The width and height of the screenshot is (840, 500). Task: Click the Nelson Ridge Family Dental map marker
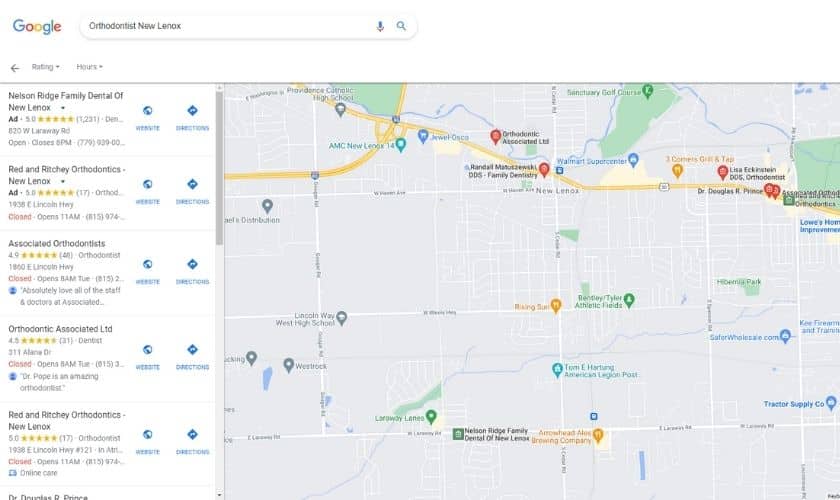pos(458,434)
